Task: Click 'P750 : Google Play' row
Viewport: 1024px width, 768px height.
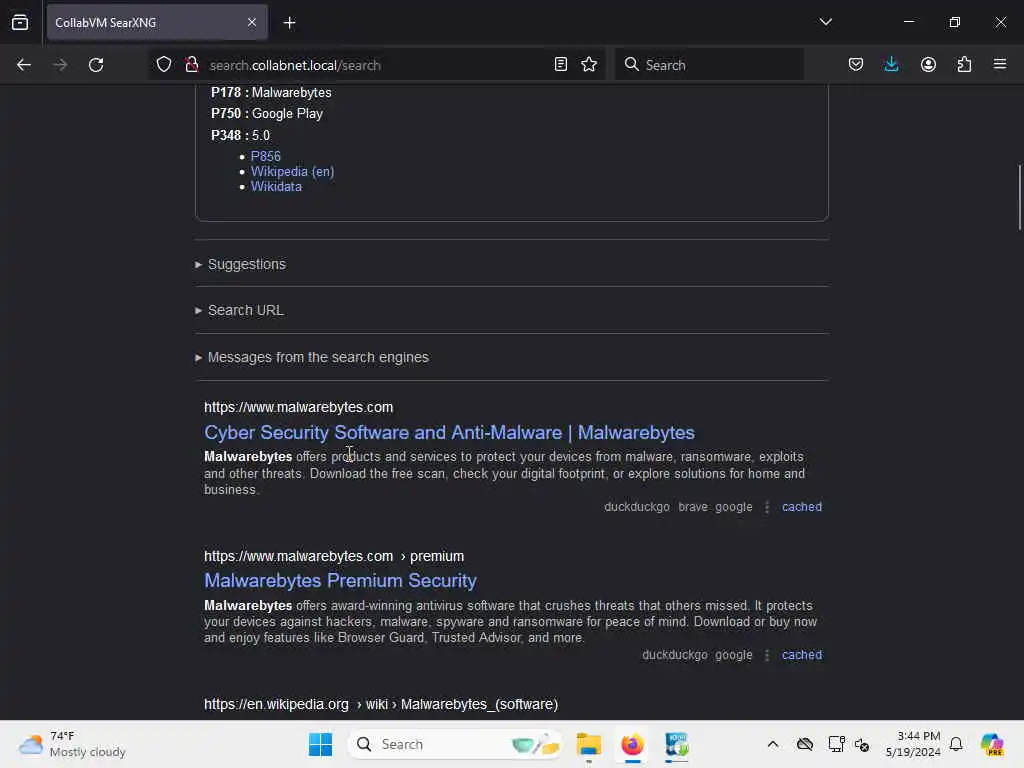Action: pos(267,114)
